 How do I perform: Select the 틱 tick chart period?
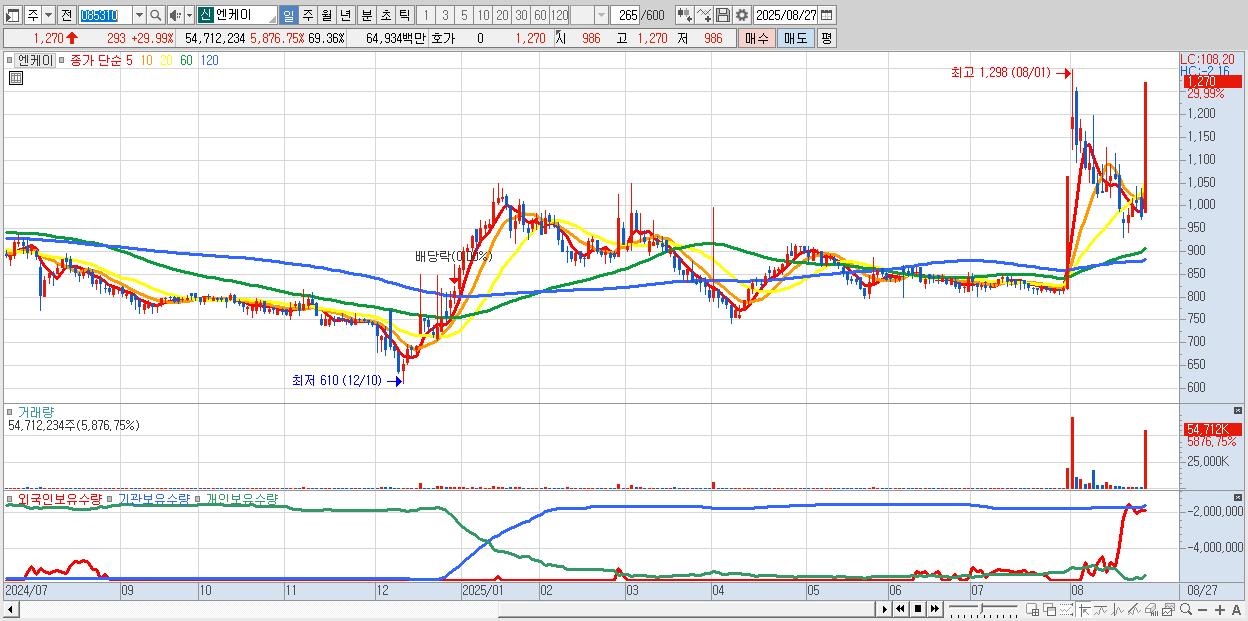click(x=404, y=15)
